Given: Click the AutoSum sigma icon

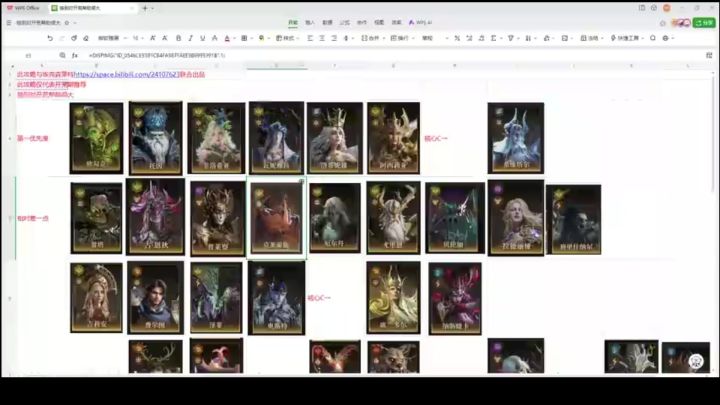Looking at the screenshot, I should pyautogui.click(x=494, y=38).
